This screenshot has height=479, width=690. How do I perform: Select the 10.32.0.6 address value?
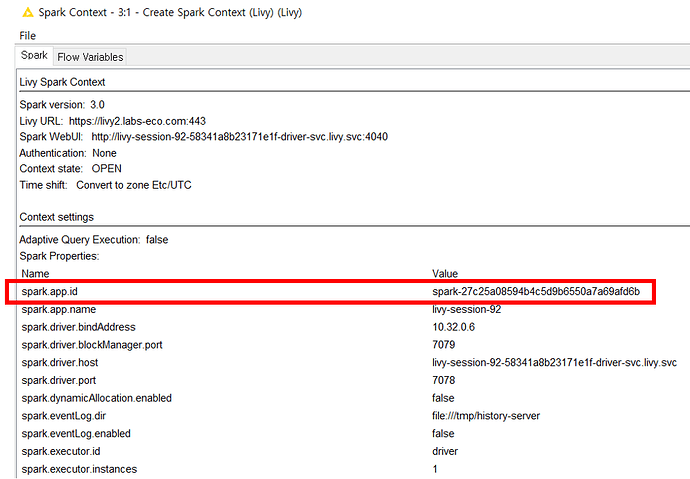tap(453, 327)
